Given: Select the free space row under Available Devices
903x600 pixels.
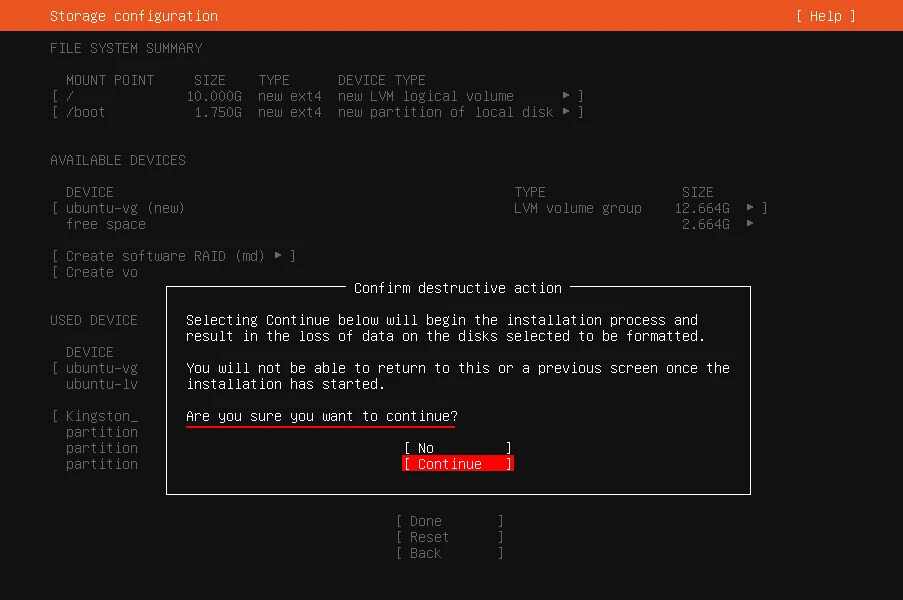Looking at the screenshot, I should pyautogui.click(x=105, y=224).
